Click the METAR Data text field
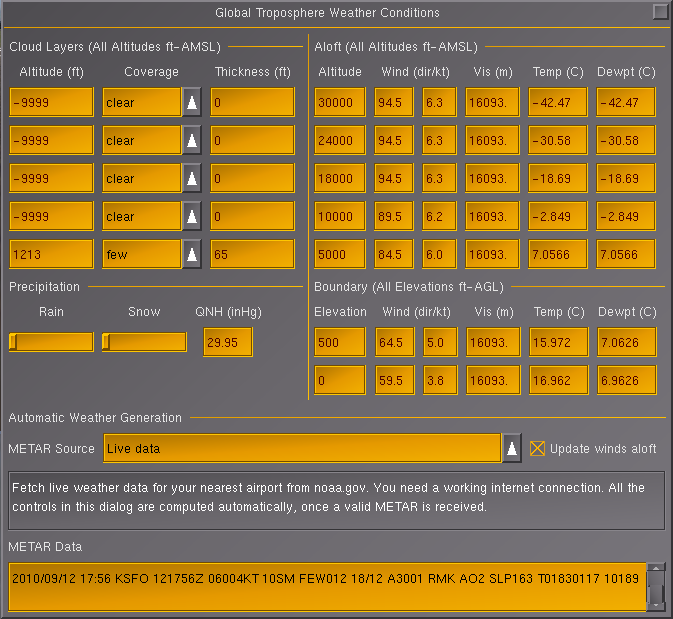The image size is (673, 619). tap(327, 587)
